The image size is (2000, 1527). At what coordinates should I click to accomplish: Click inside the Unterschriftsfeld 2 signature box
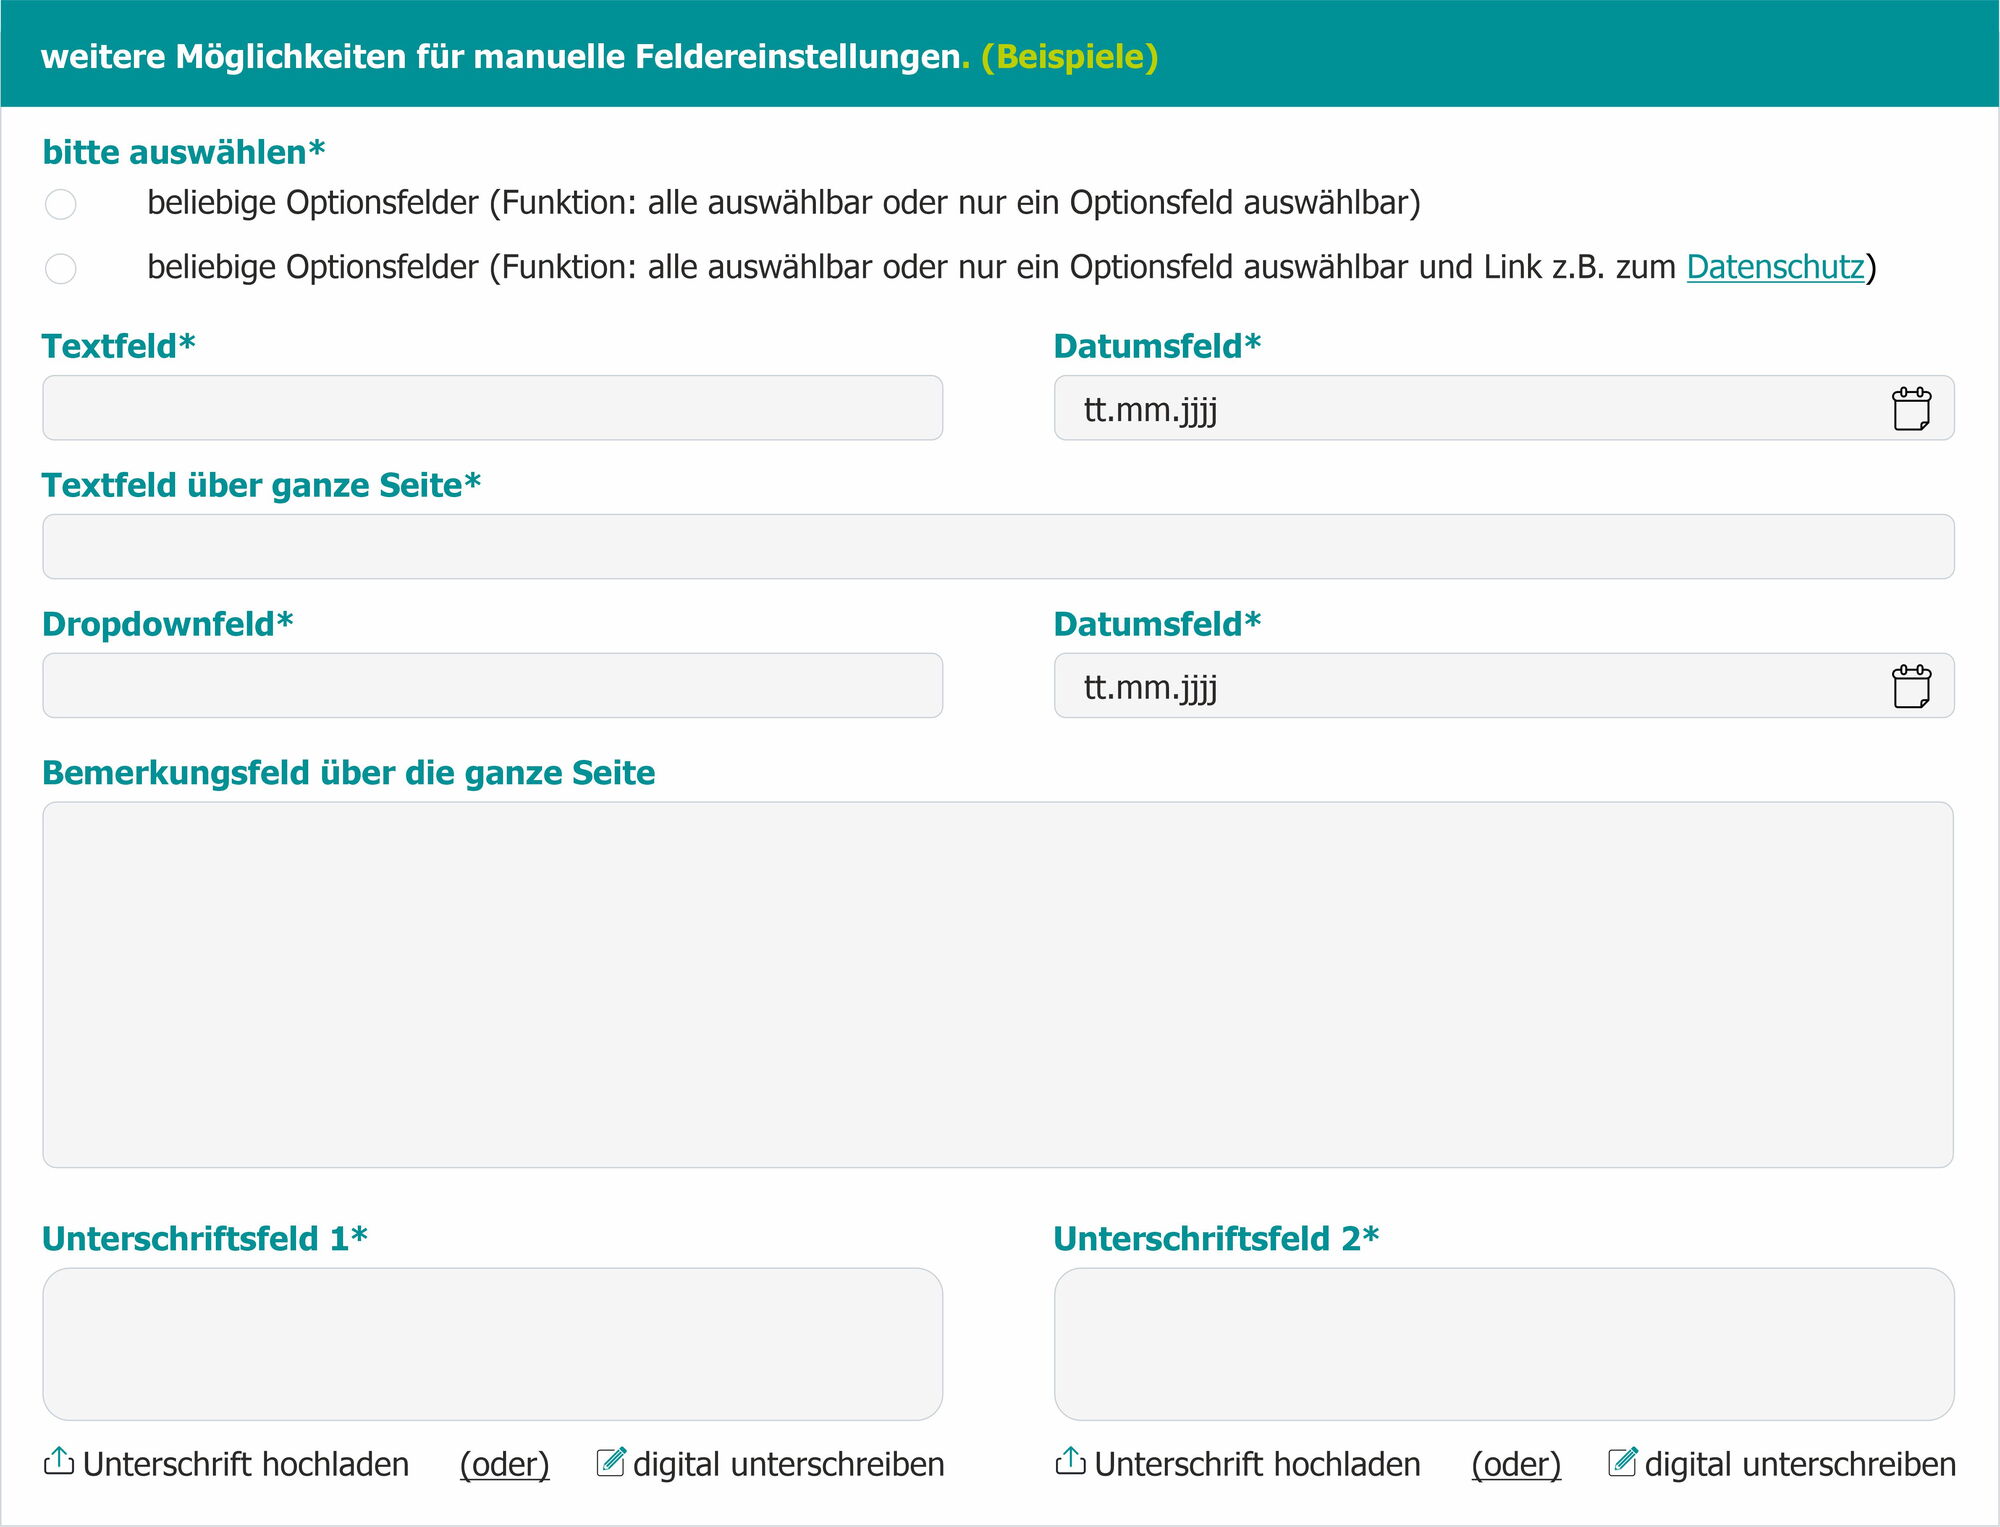(x=1504, y=1344)
